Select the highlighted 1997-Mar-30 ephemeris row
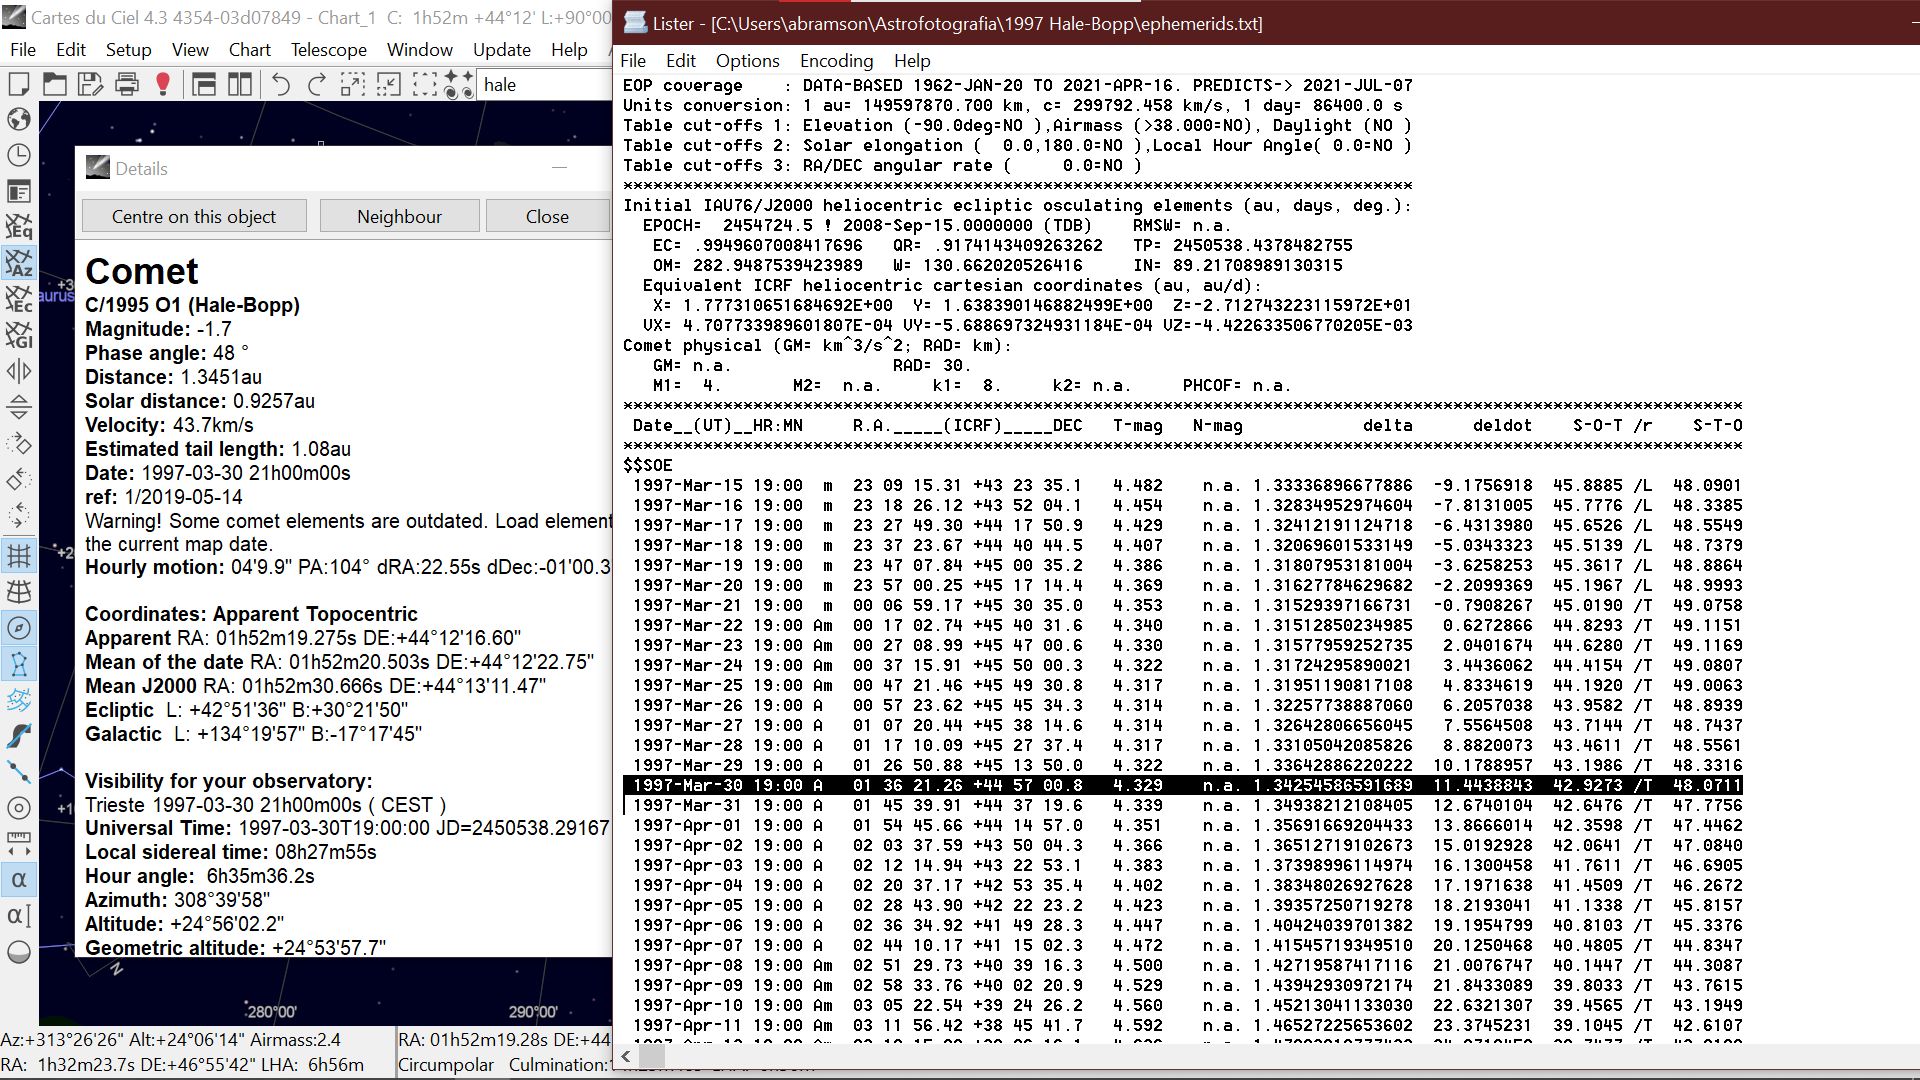Viewport: 1920px width, 1080px height. 1182,785
